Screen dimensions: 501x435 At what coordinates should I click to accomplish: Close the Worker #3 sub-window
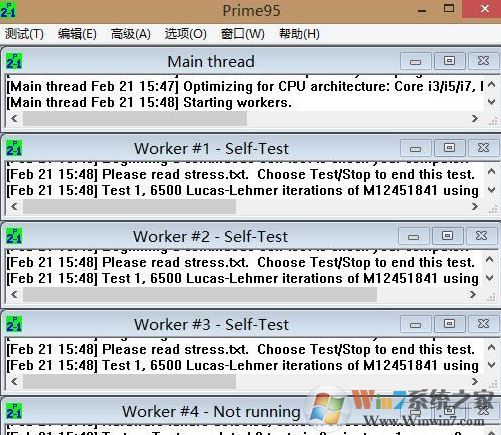[x=483, y=324]
